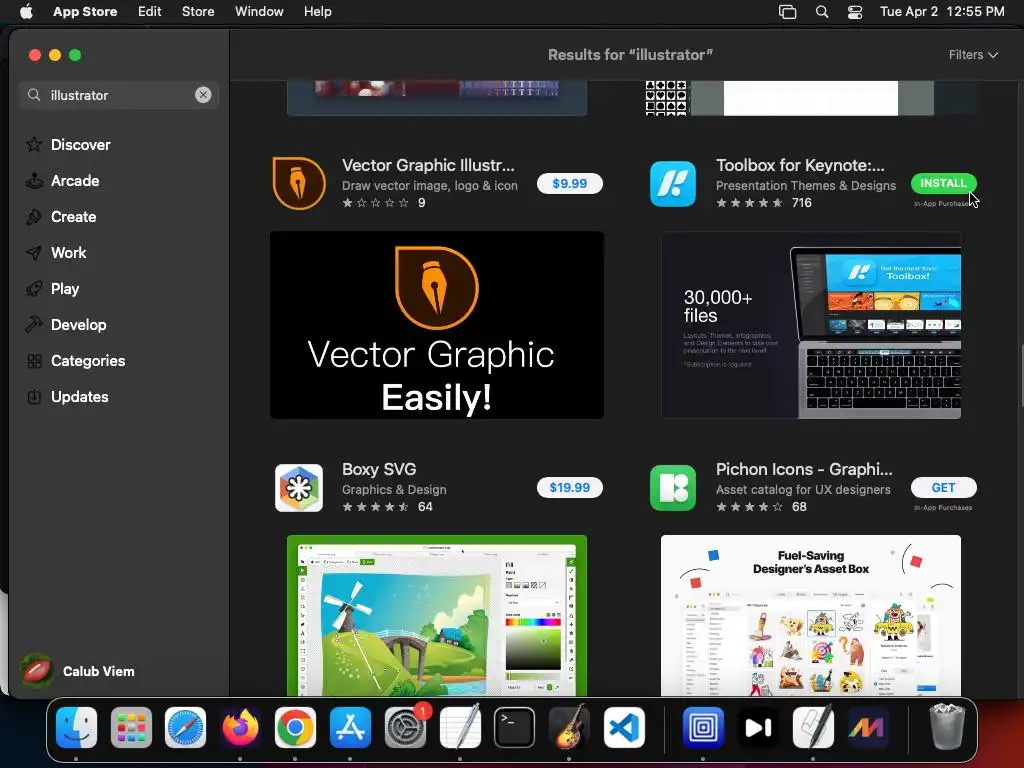Click the date and time display
This screenshot has height=768, width=1024.
pos(942,11)
